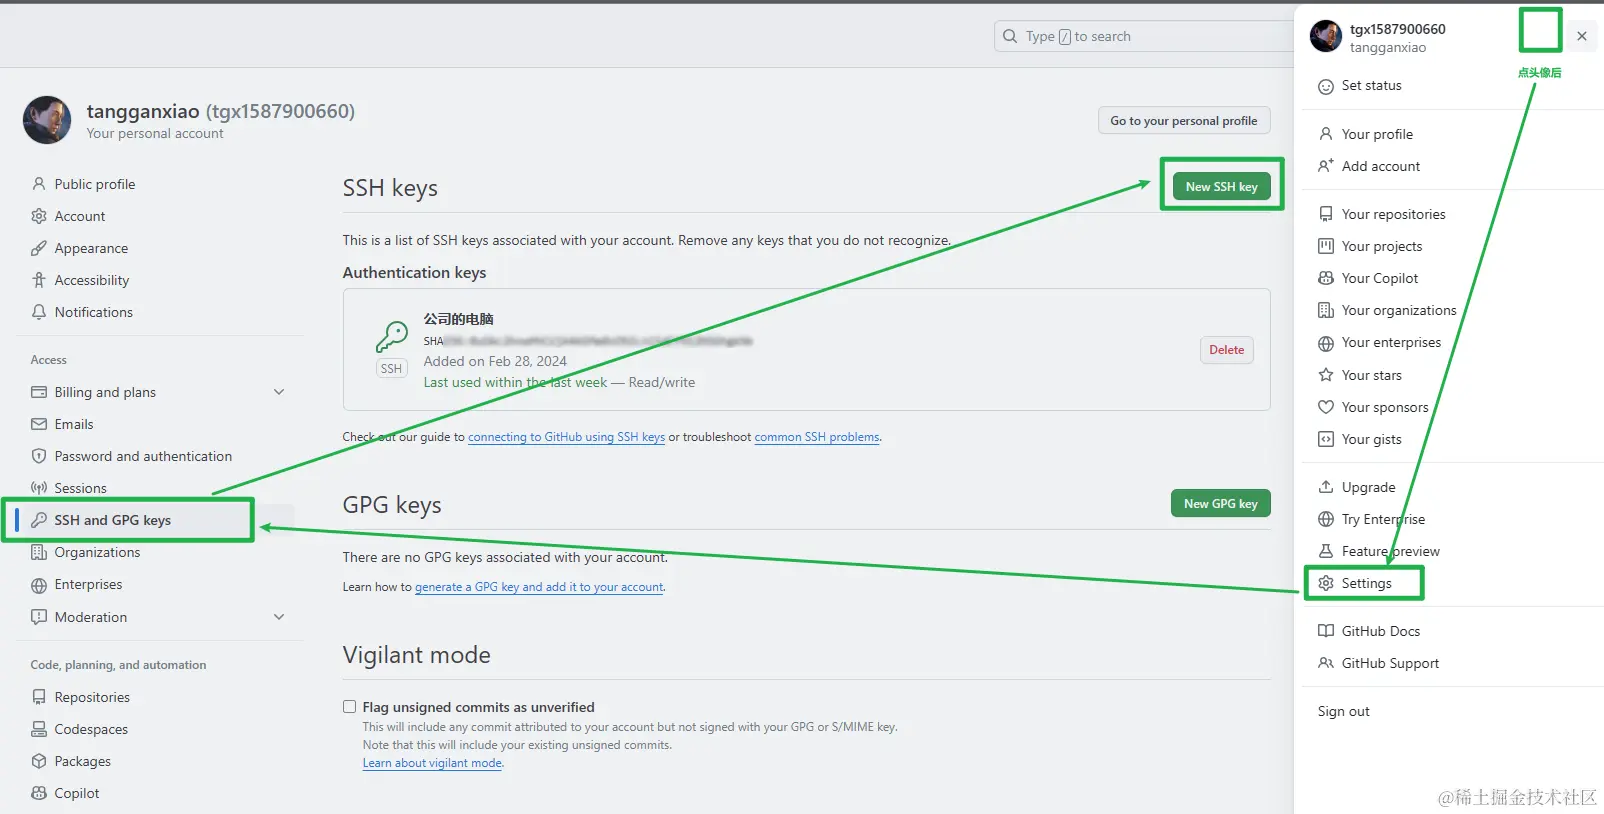The width and height of the screenshot is (1604, 814).
Task: Click the search magnifier icon
Action: 1010,36
